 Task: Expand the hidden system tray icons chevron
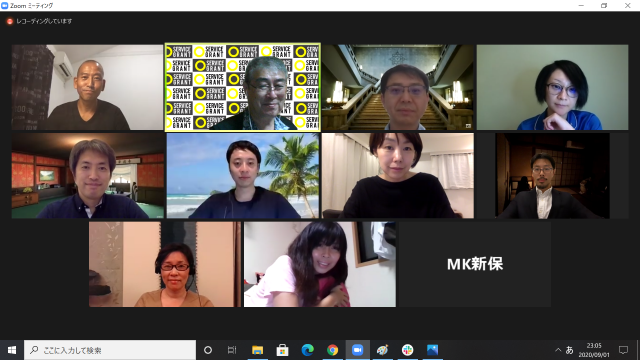tap(558, 350)
